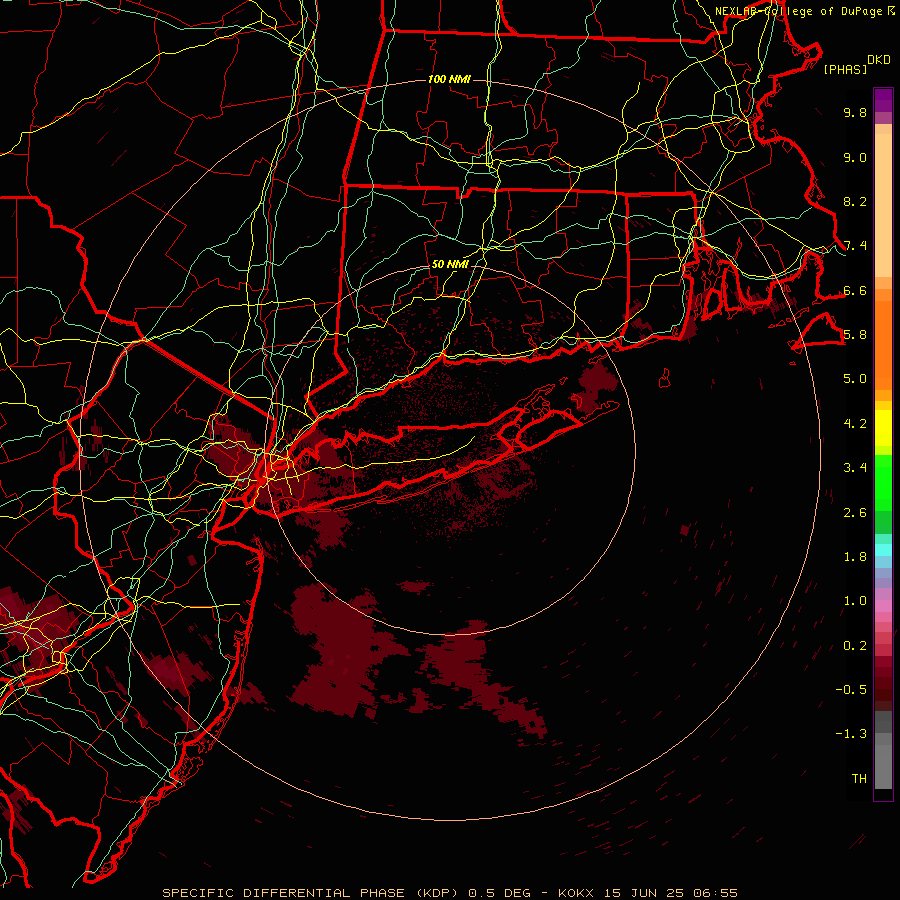
Task: Click the 2.6 value on color scale
Action: (855, 513)
